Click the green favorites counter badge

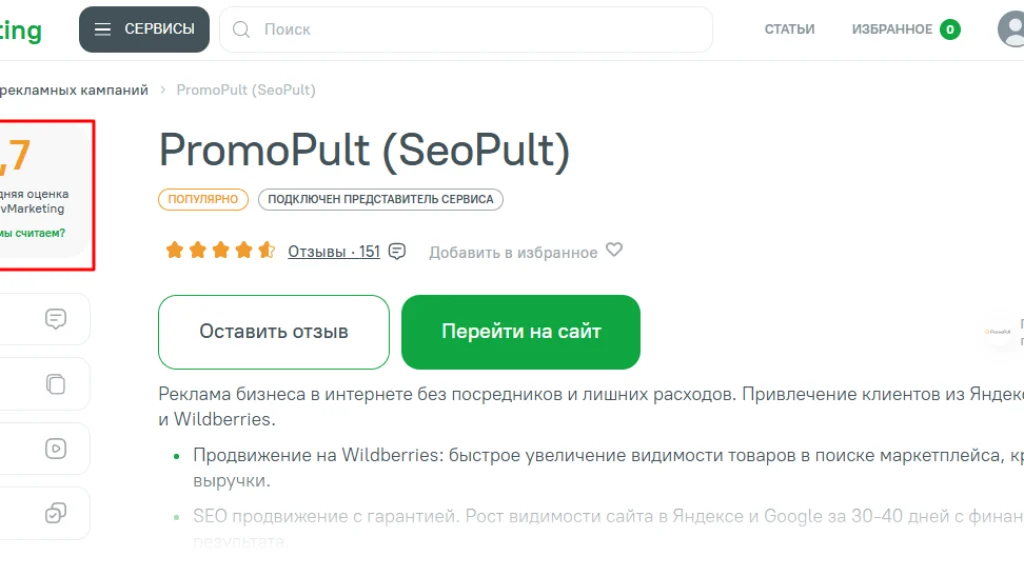coord(950,29)
